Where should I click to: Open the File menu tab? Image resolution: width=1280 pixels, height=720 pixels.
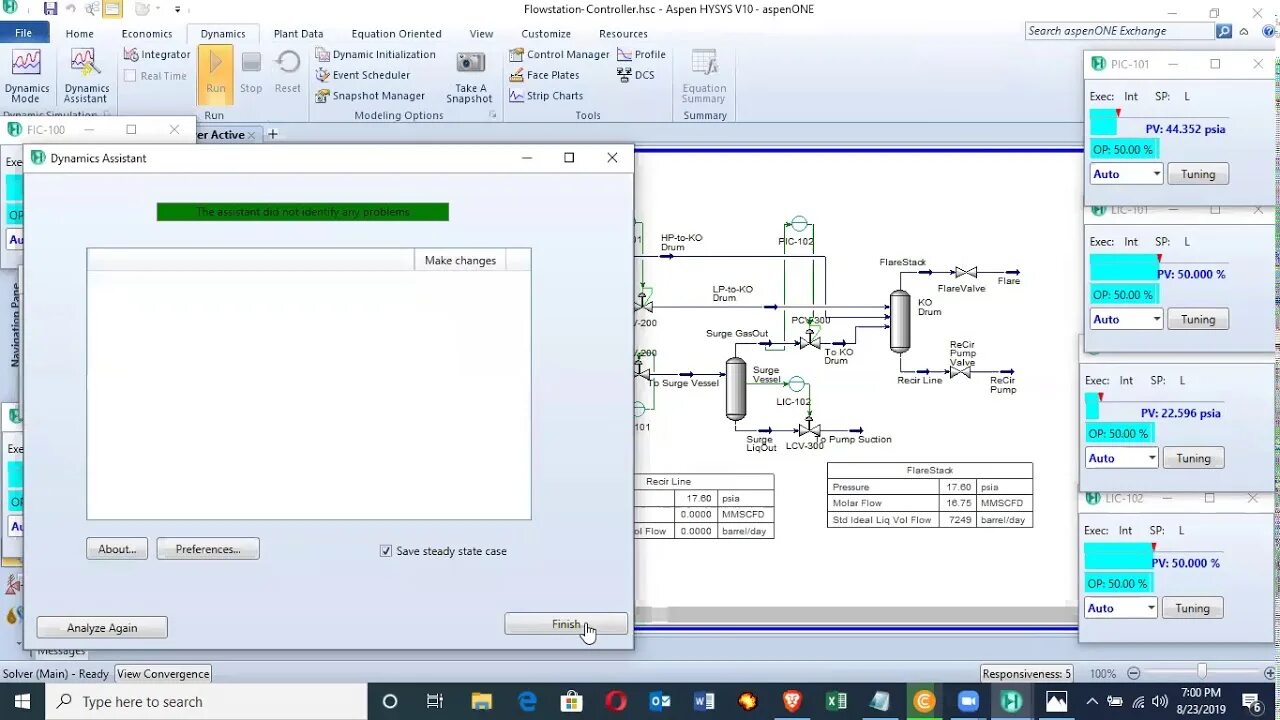click(23, 33)
